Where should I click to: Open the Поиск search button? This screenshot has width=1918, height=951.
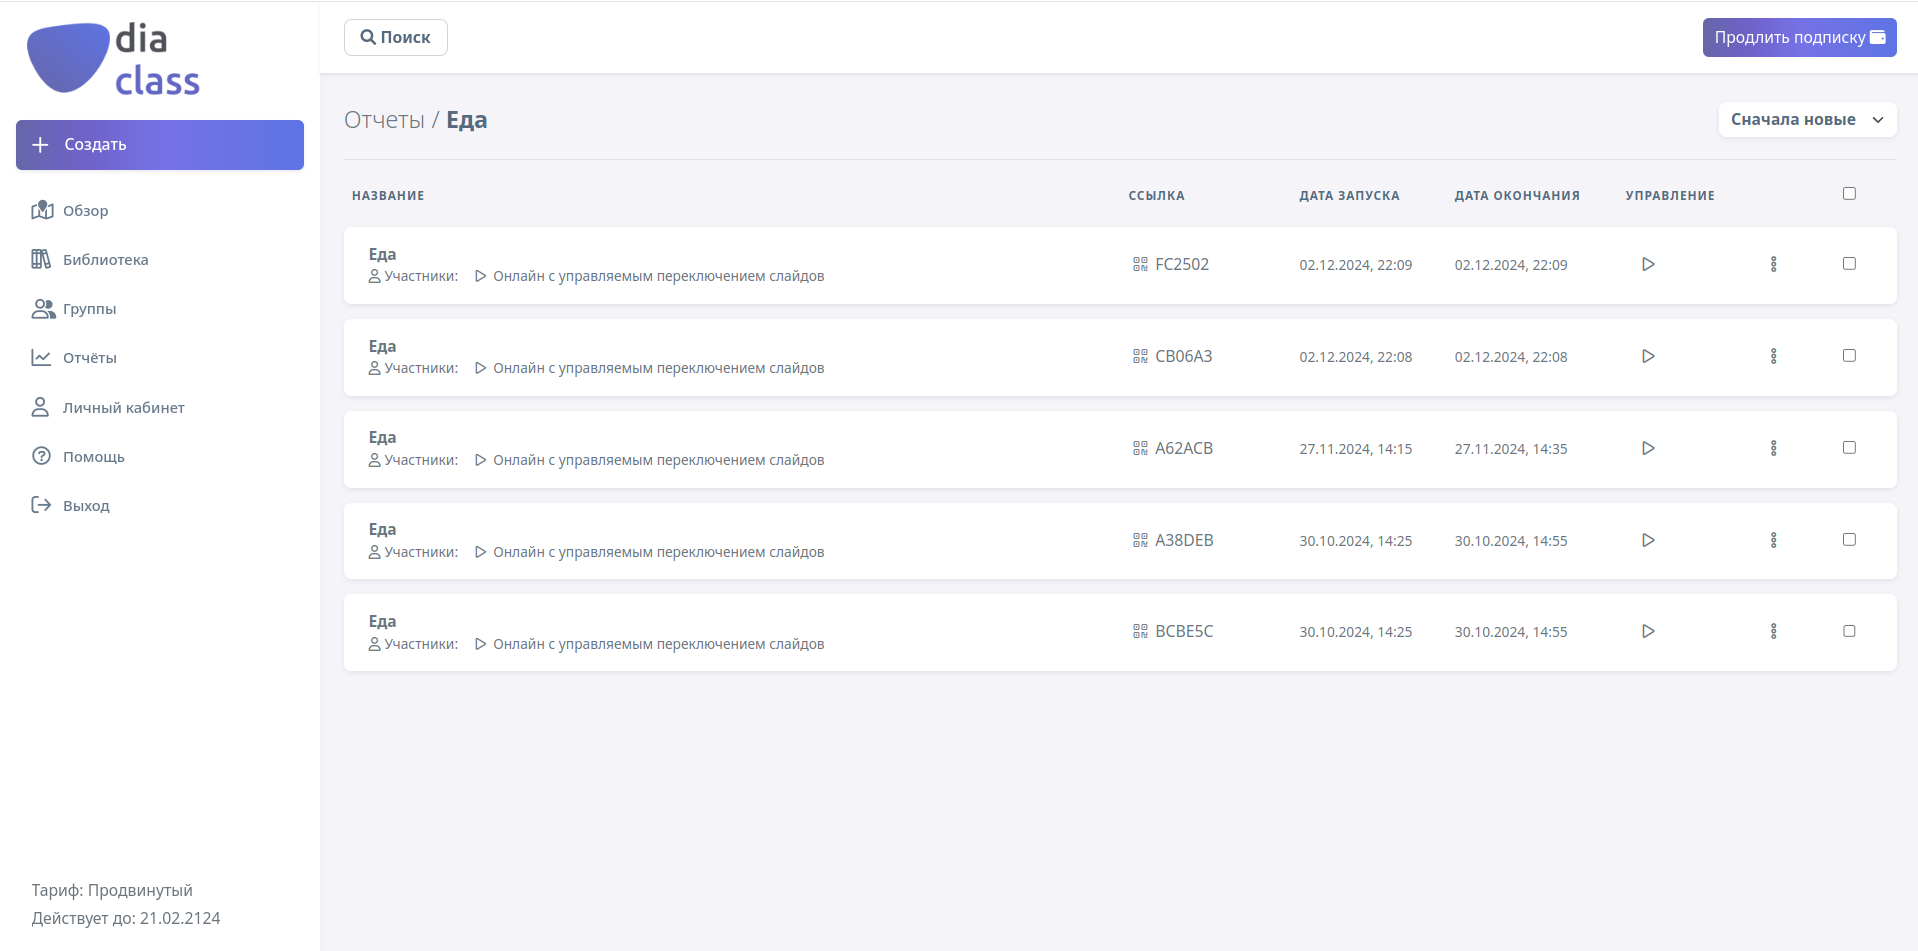pos(396,37)
